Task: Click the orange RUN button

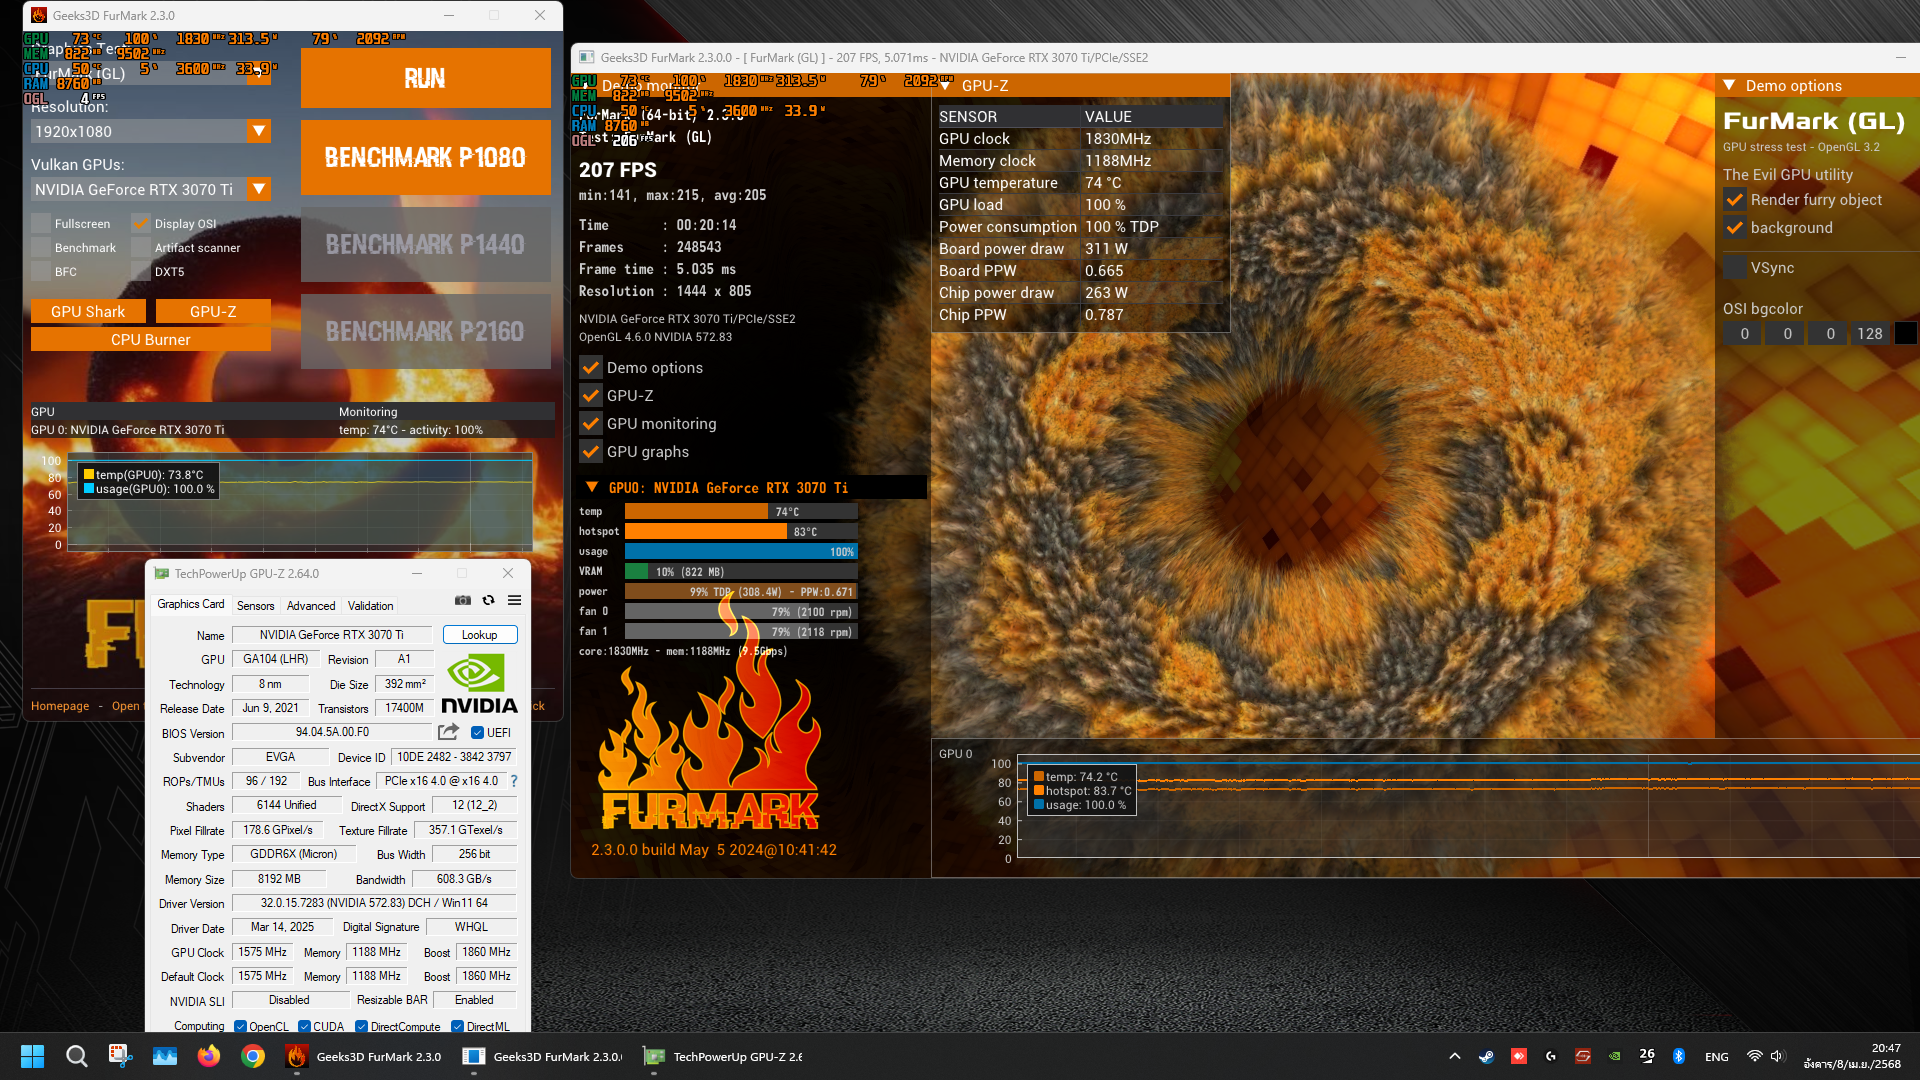Action: click(x=425, y=78)
